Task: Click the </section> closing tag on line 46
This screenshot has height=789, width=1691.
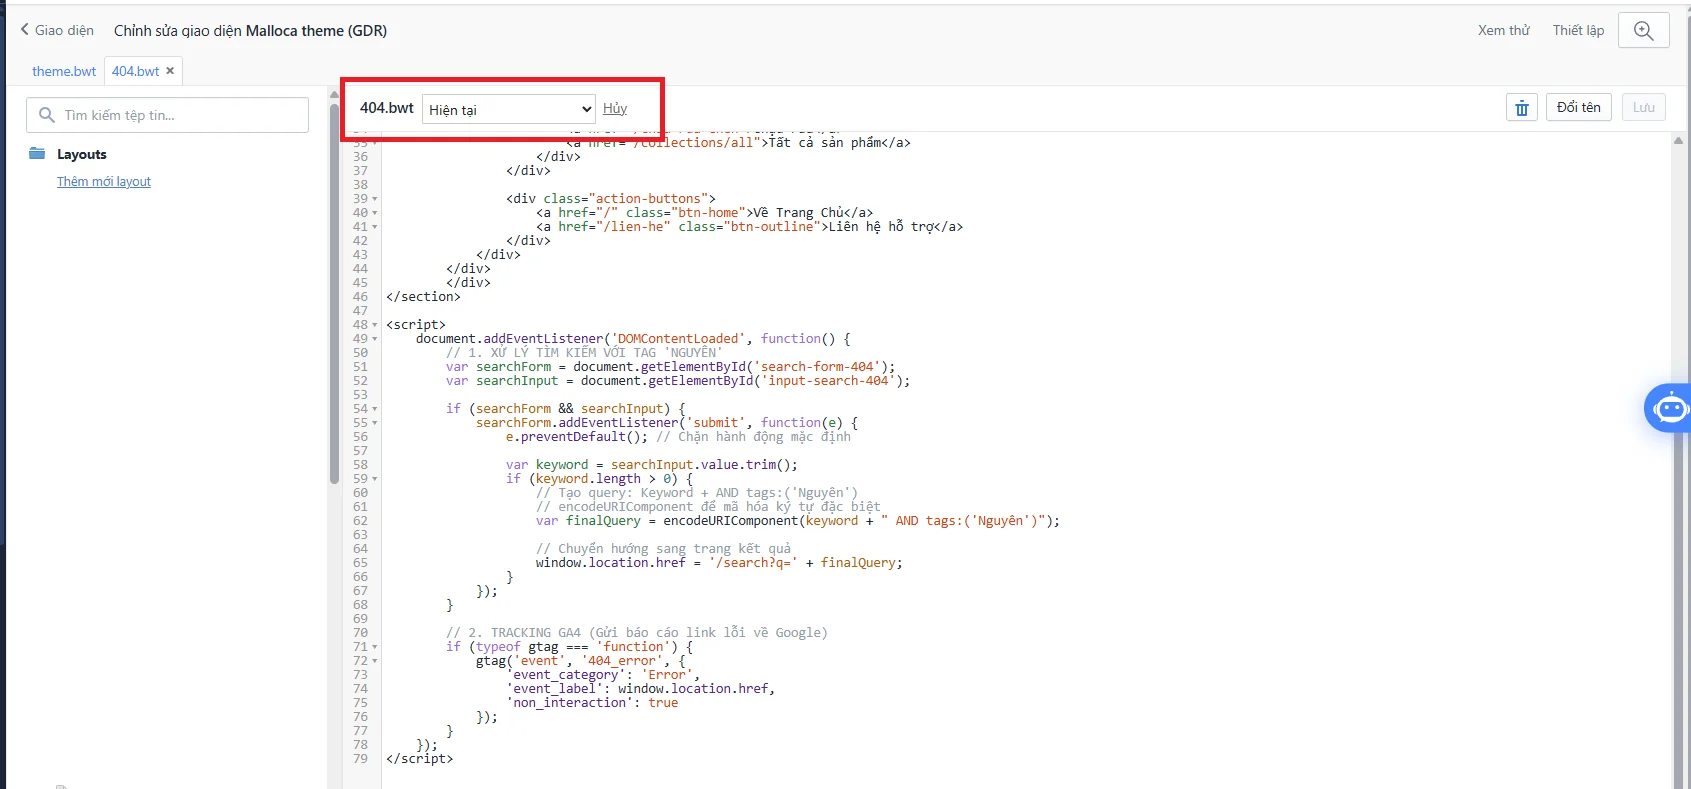Action: pos(423,297)
